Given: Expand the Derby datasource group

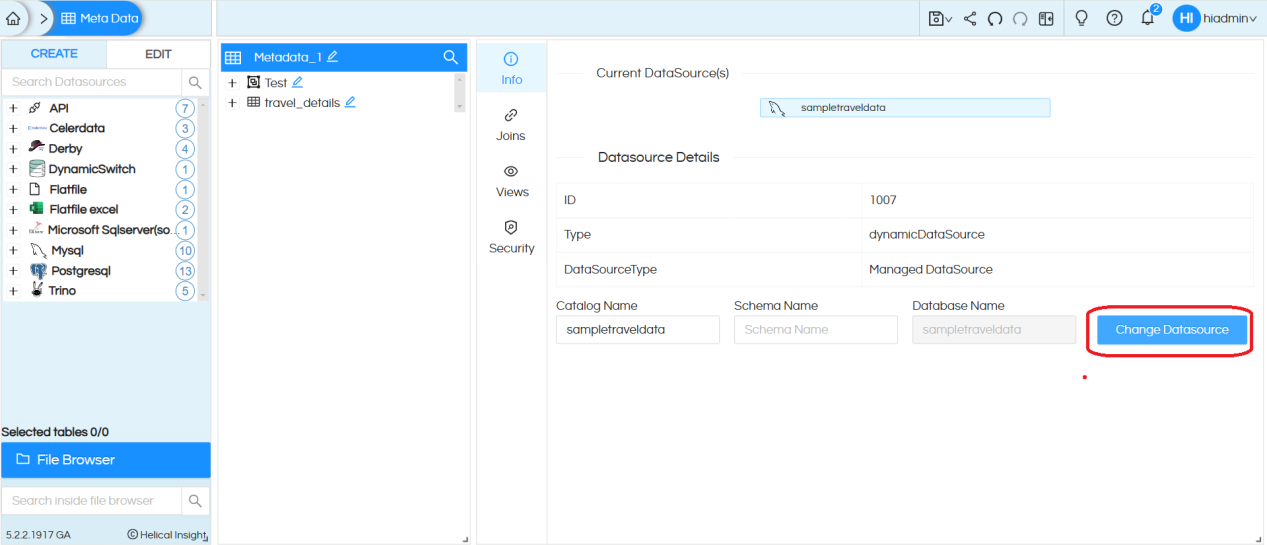Looking at the screenshot, I should (x=13, y=148).
